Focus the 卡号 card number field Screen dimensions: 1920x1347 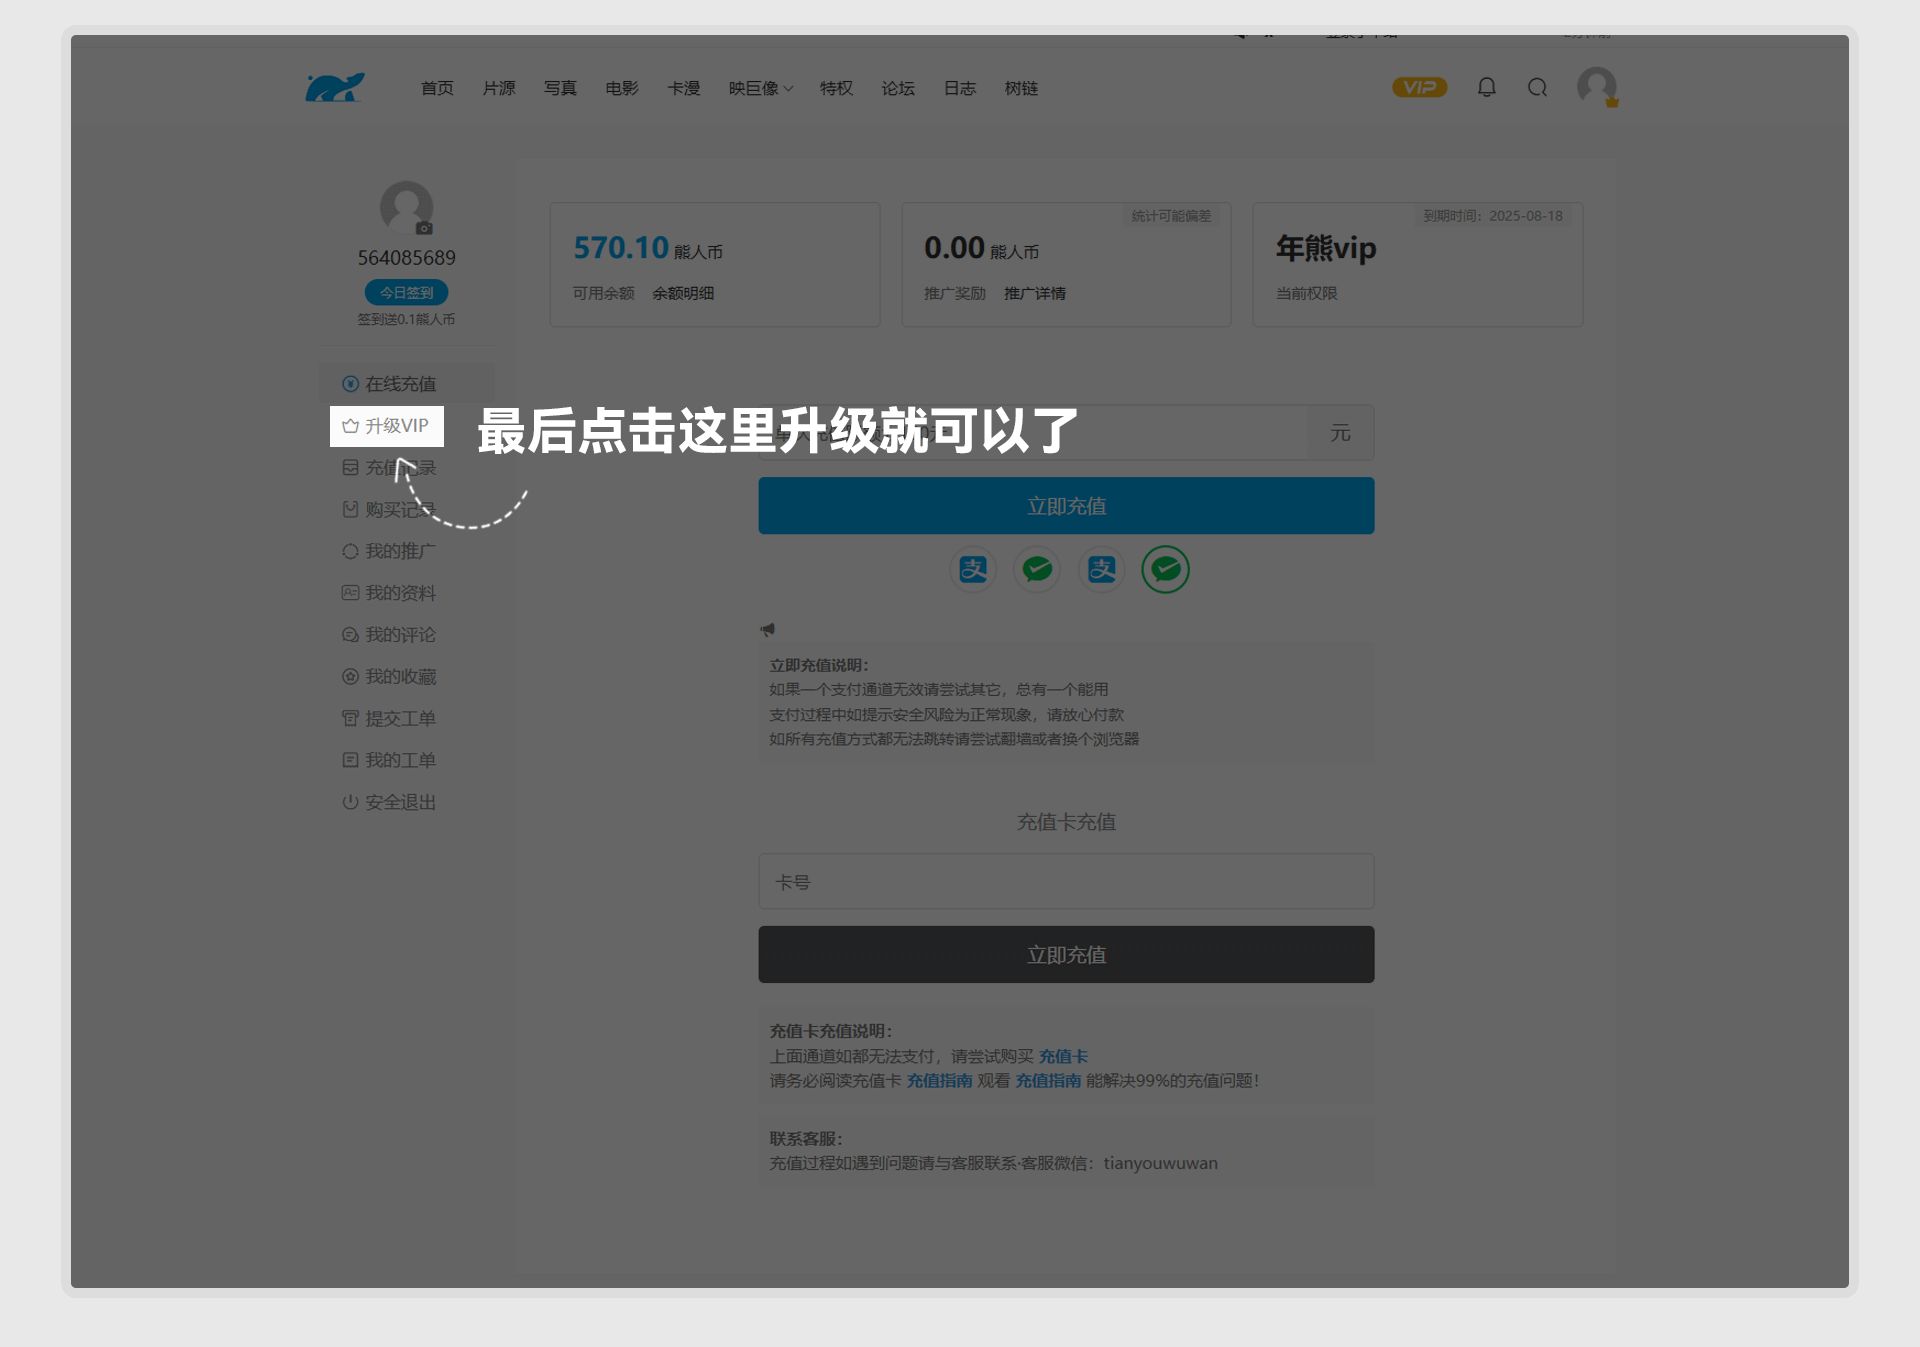click(1066, 881)
